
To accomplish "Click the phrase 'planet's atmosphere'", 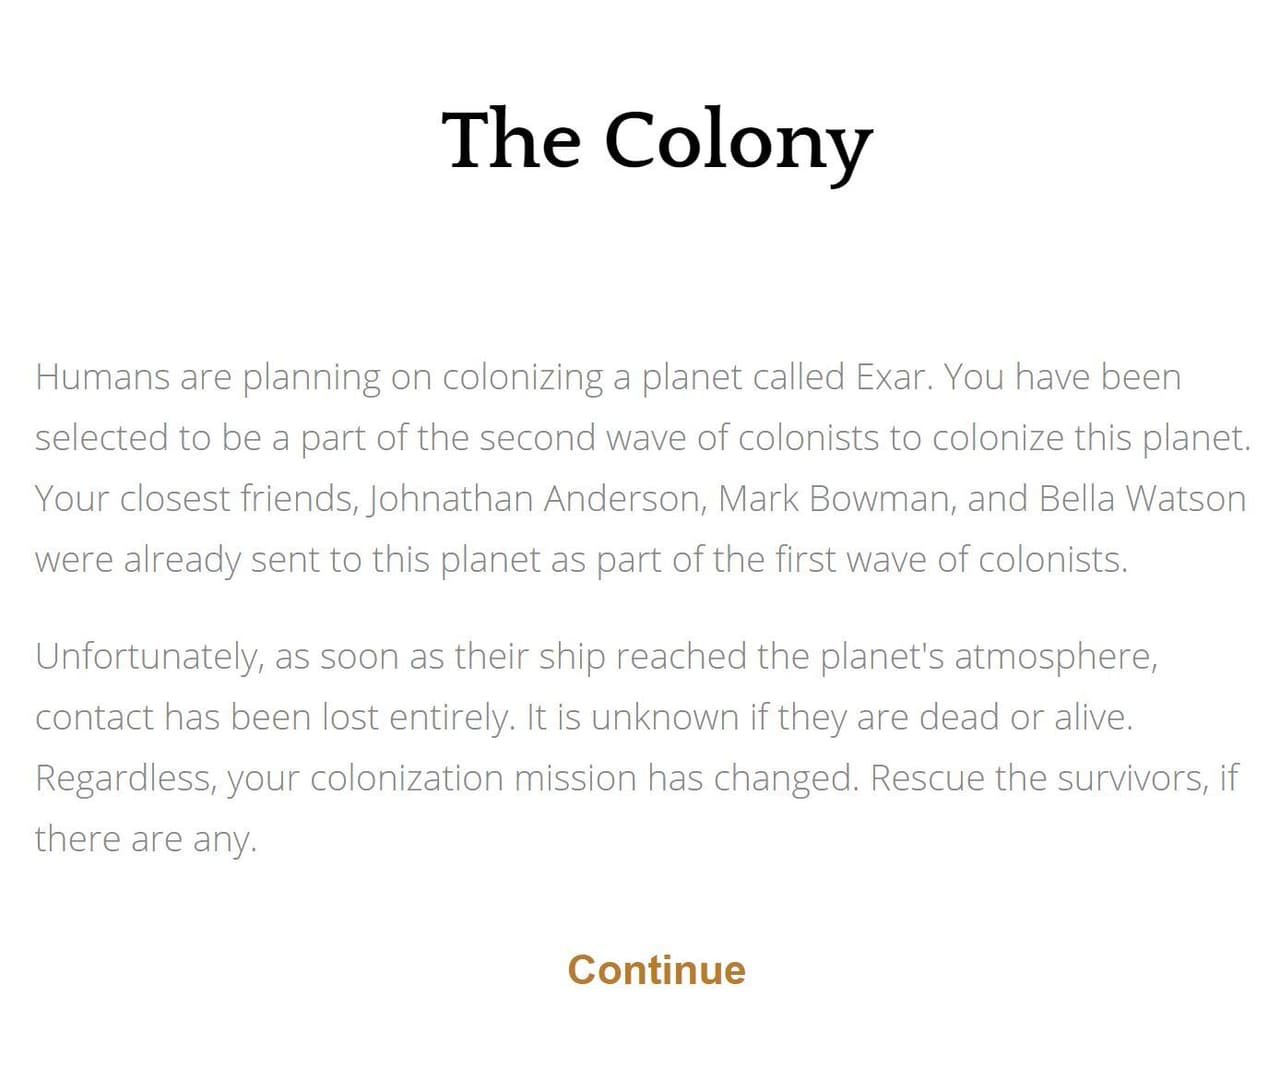I will pyautogui.click(x=987, y=657).
